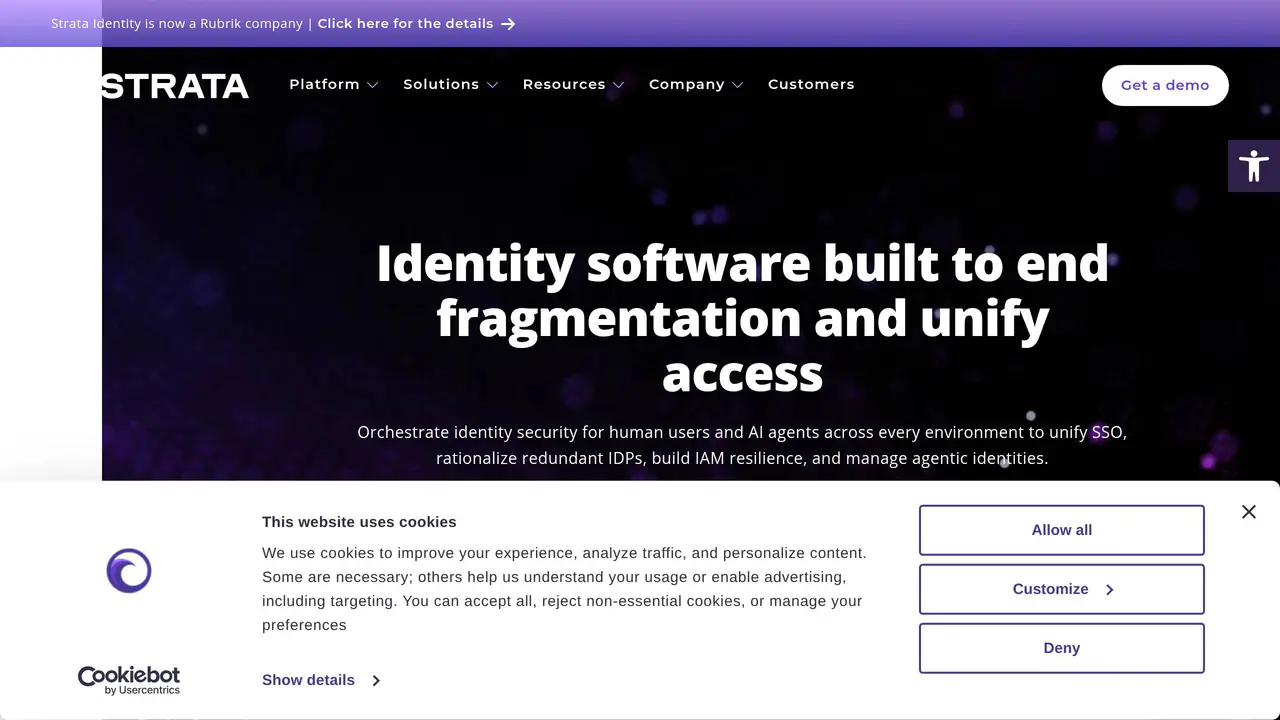Click the purple swirl cookie icon
Image resolution: width=1280 pixels, height=720 pixels.
point(129,571)
